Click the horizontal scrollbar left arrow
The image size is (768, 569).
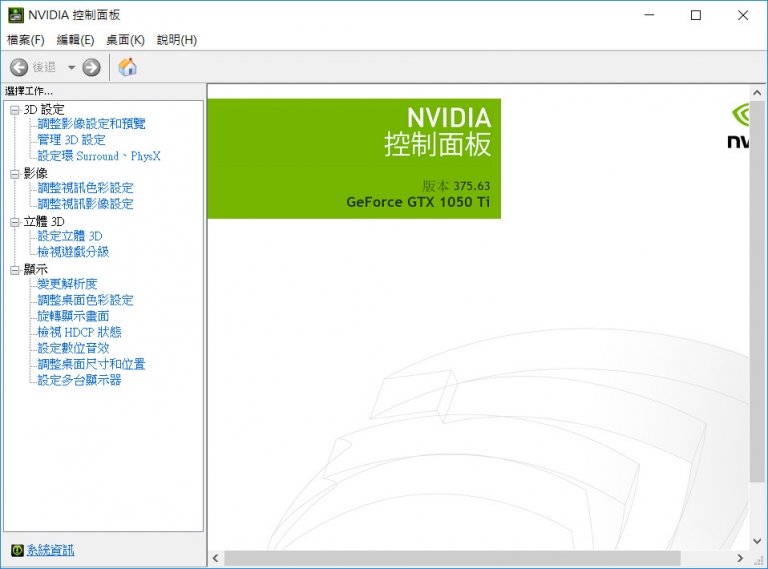216,558
